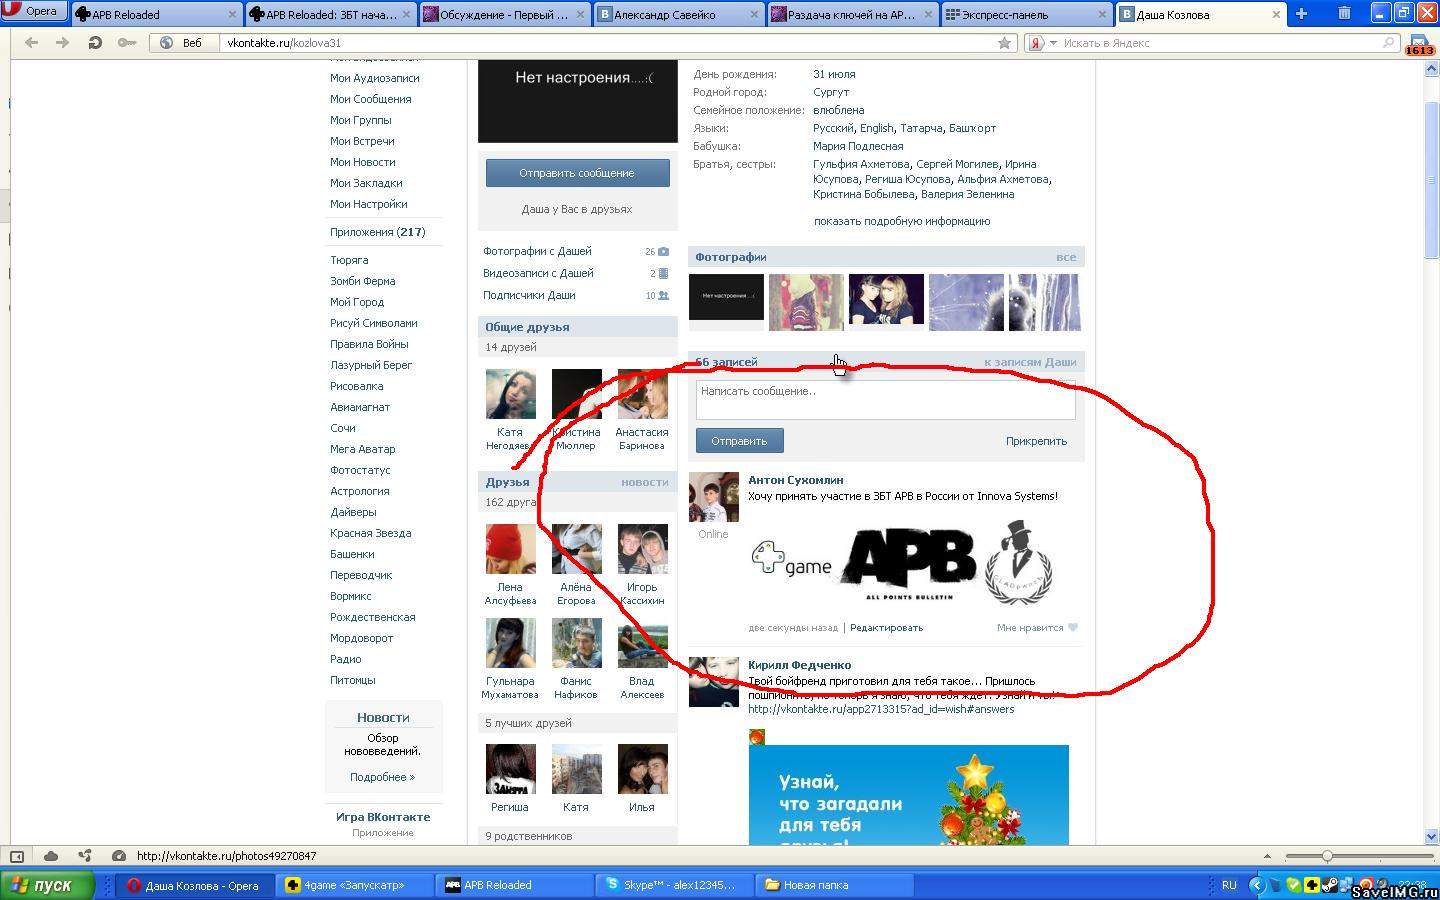Open the Opera Unite share icon
The width and height of the screenshot is (1440, 900).
tap(85, 856)
